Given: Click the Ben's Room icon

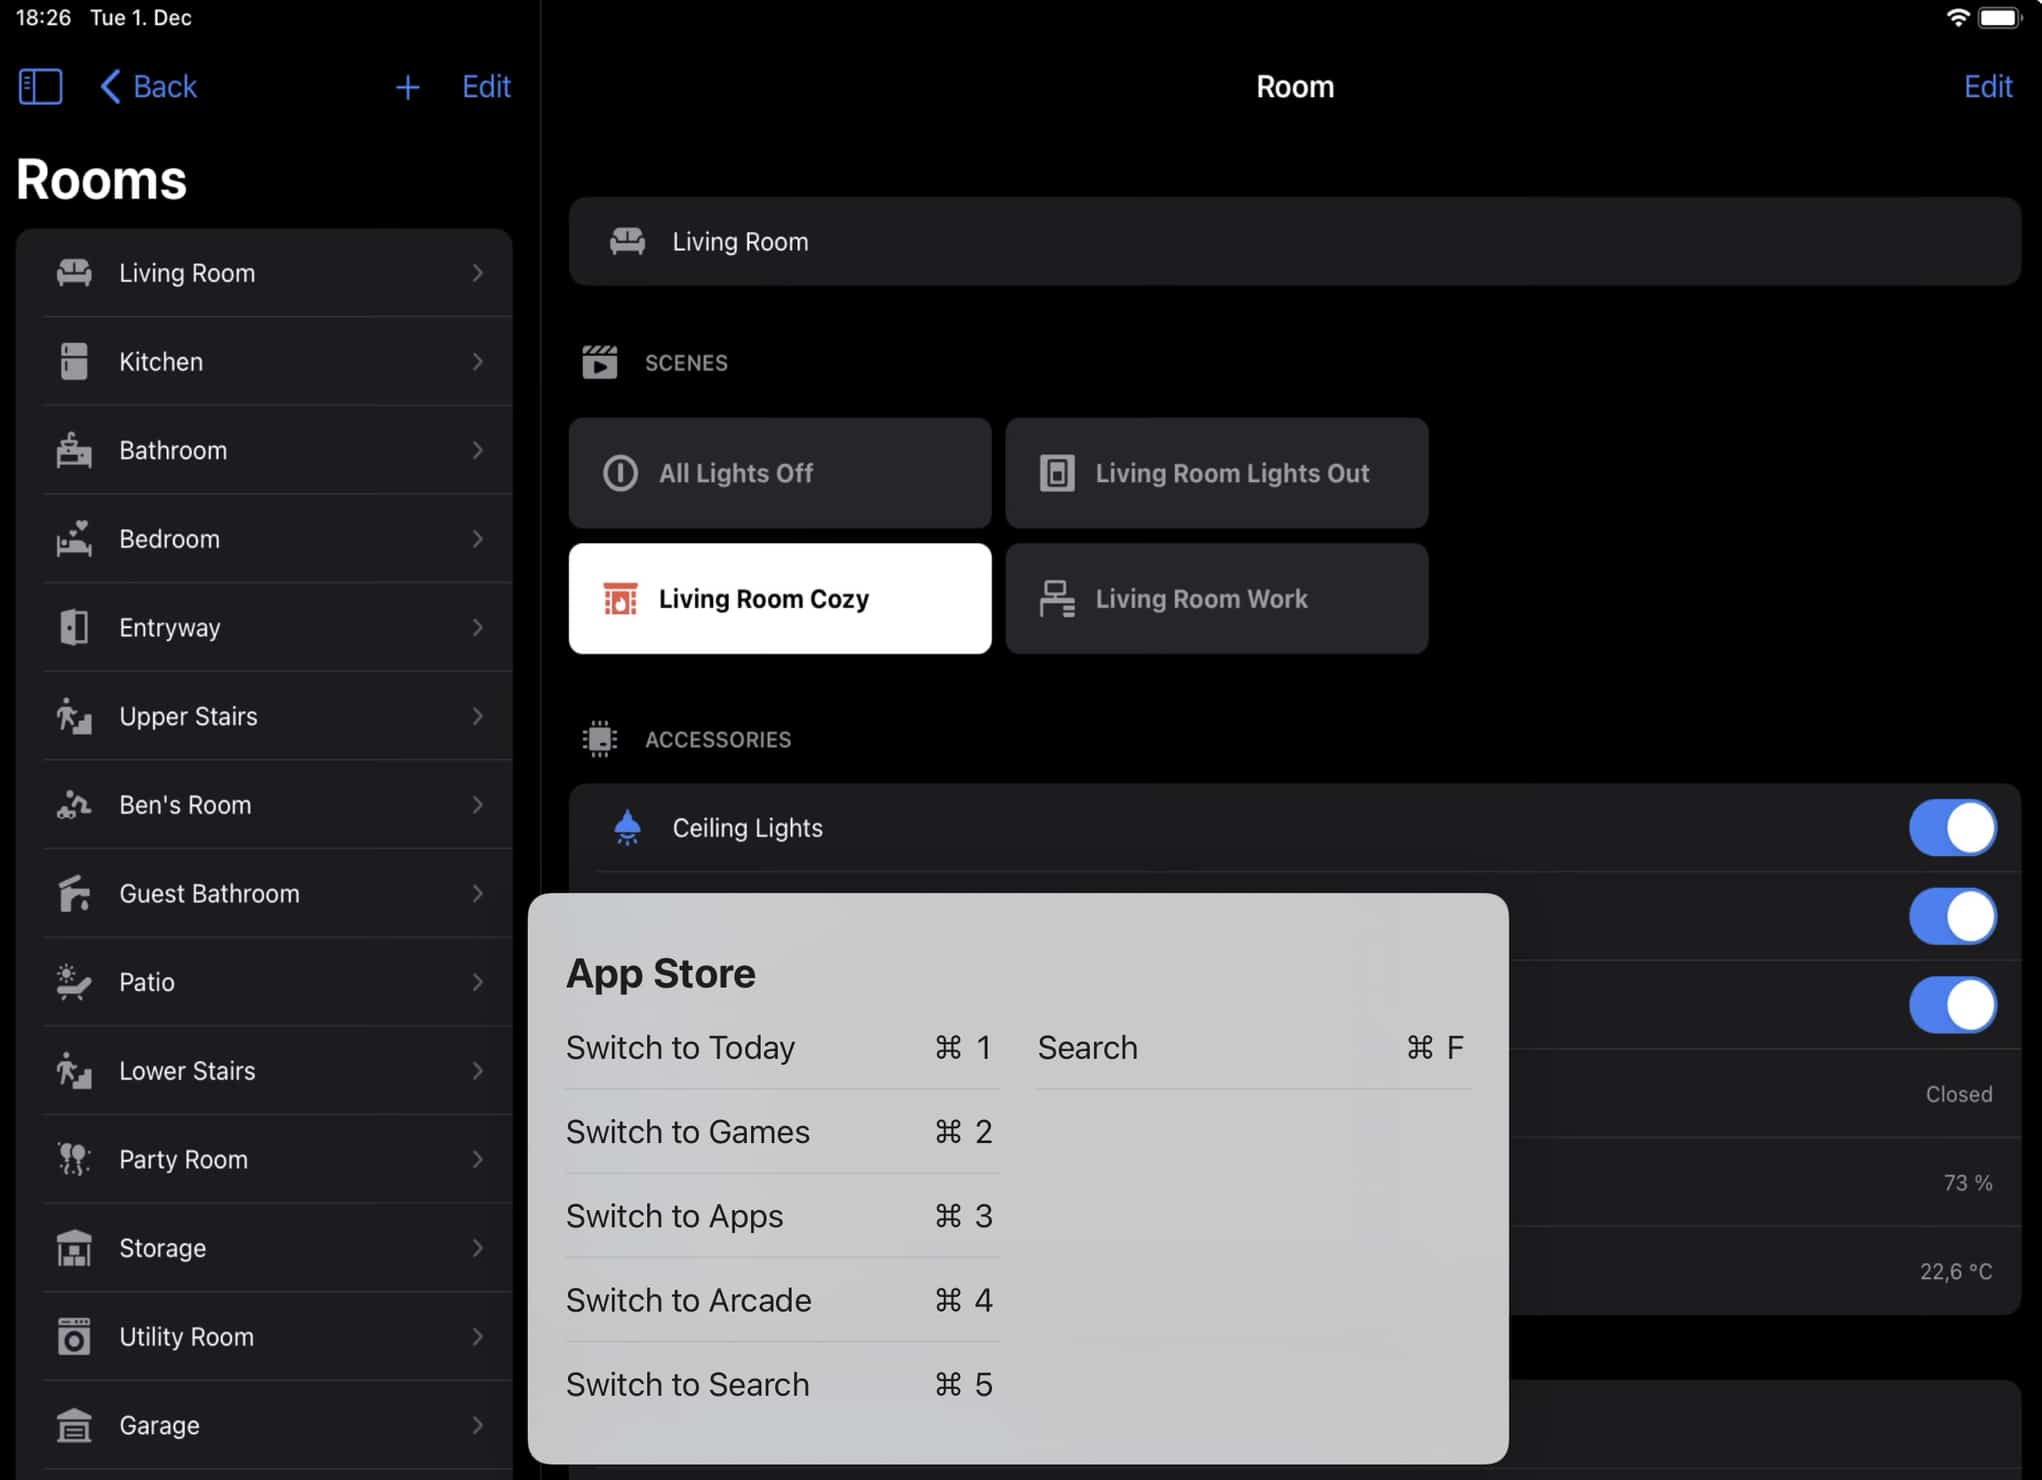Looking at the screenshot, I should pyautogui.click(x=74, y=805).
